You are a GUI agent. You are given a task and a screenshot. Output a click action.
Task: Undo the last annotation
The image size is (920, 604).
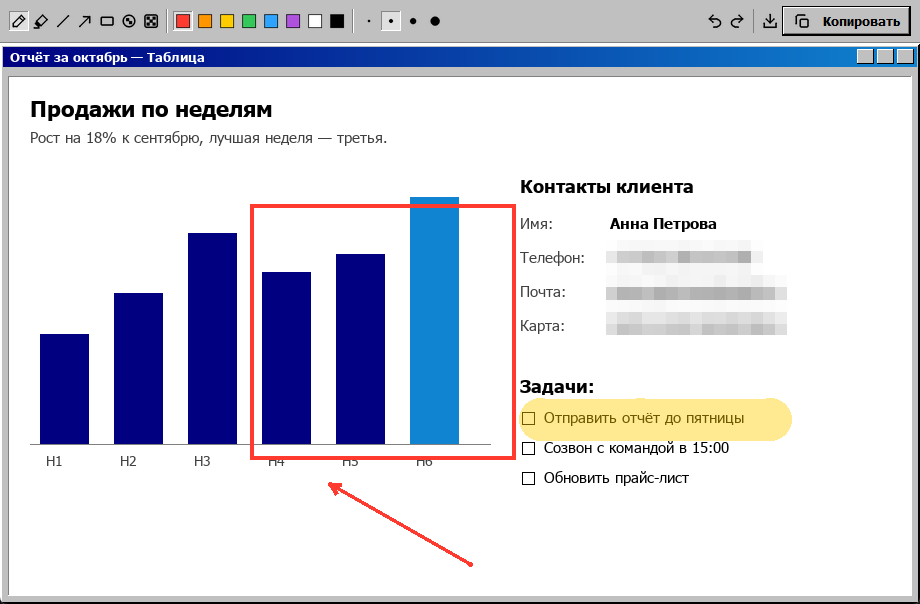click(715, 22)
